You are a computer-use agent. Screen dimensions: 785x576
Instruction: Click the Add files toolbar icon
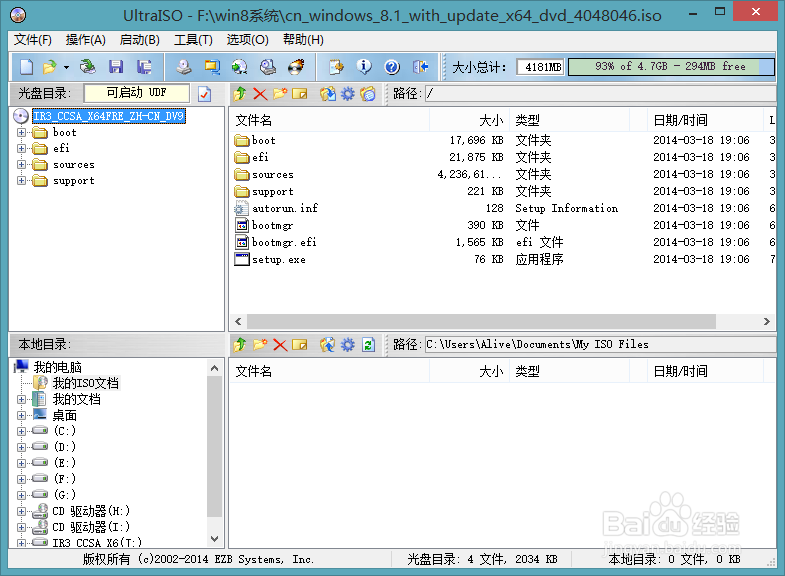(x=336, y=67)
